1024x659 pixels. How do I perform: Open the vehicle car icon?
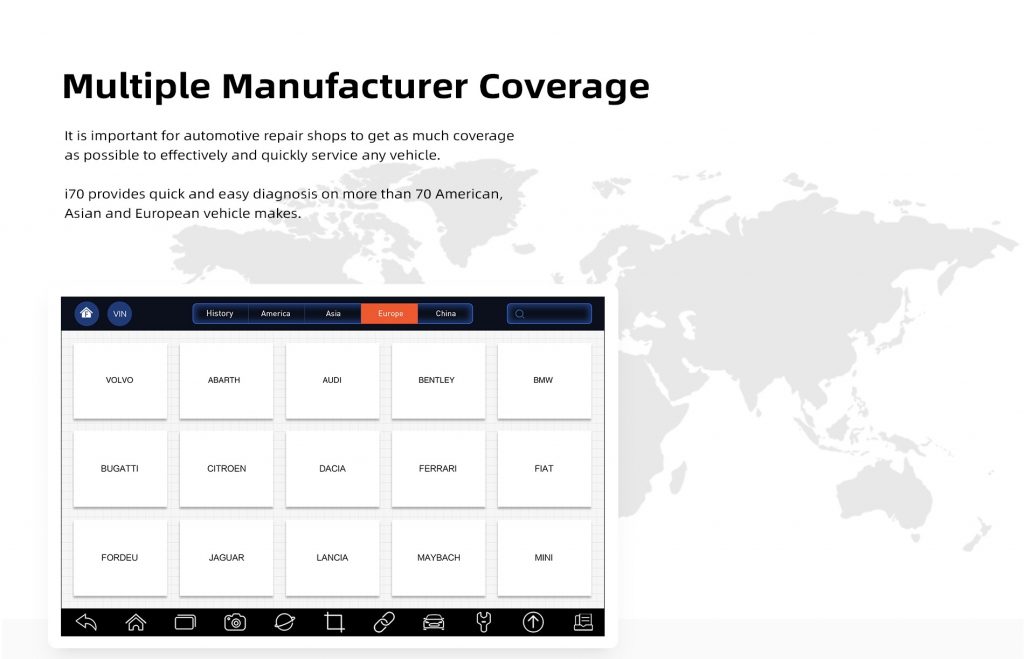(x=434, y=622)
